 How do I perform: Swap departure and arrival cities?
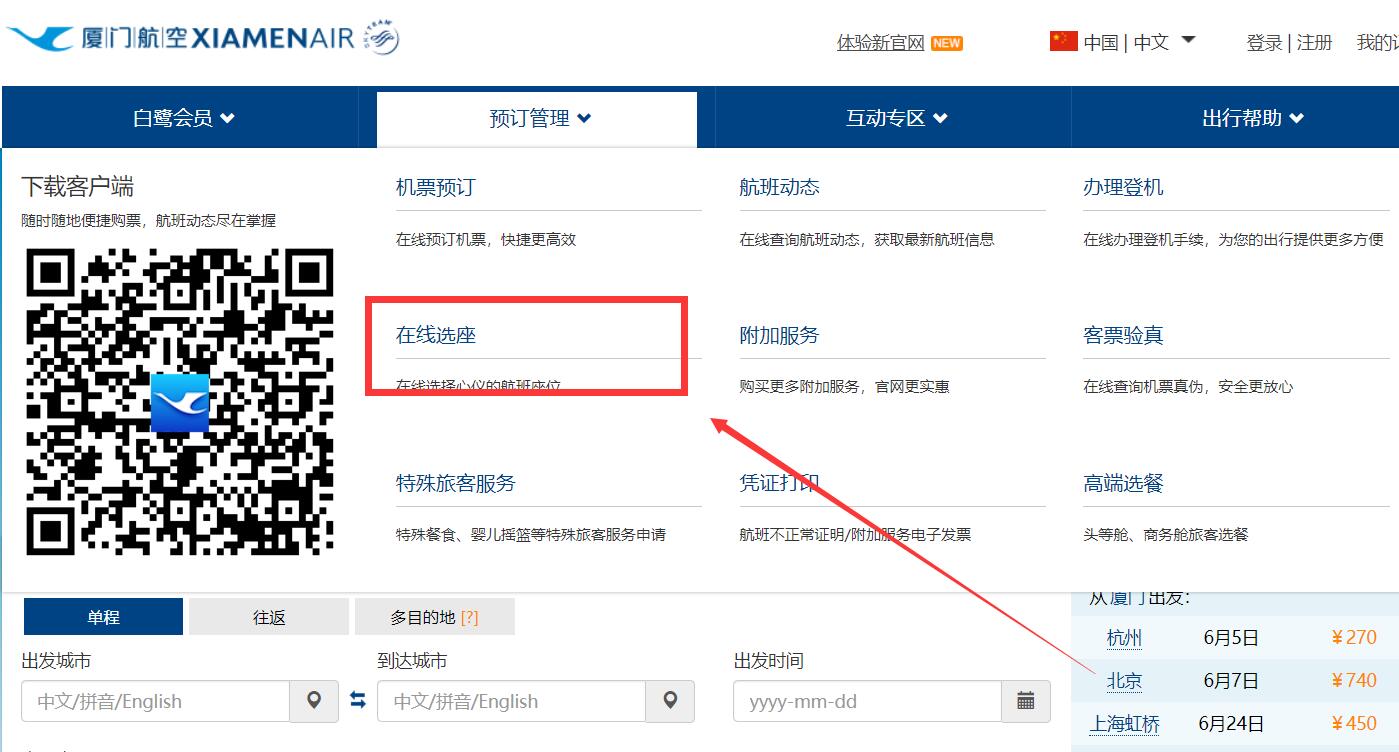pyautogui.click(x=358, y=701)
